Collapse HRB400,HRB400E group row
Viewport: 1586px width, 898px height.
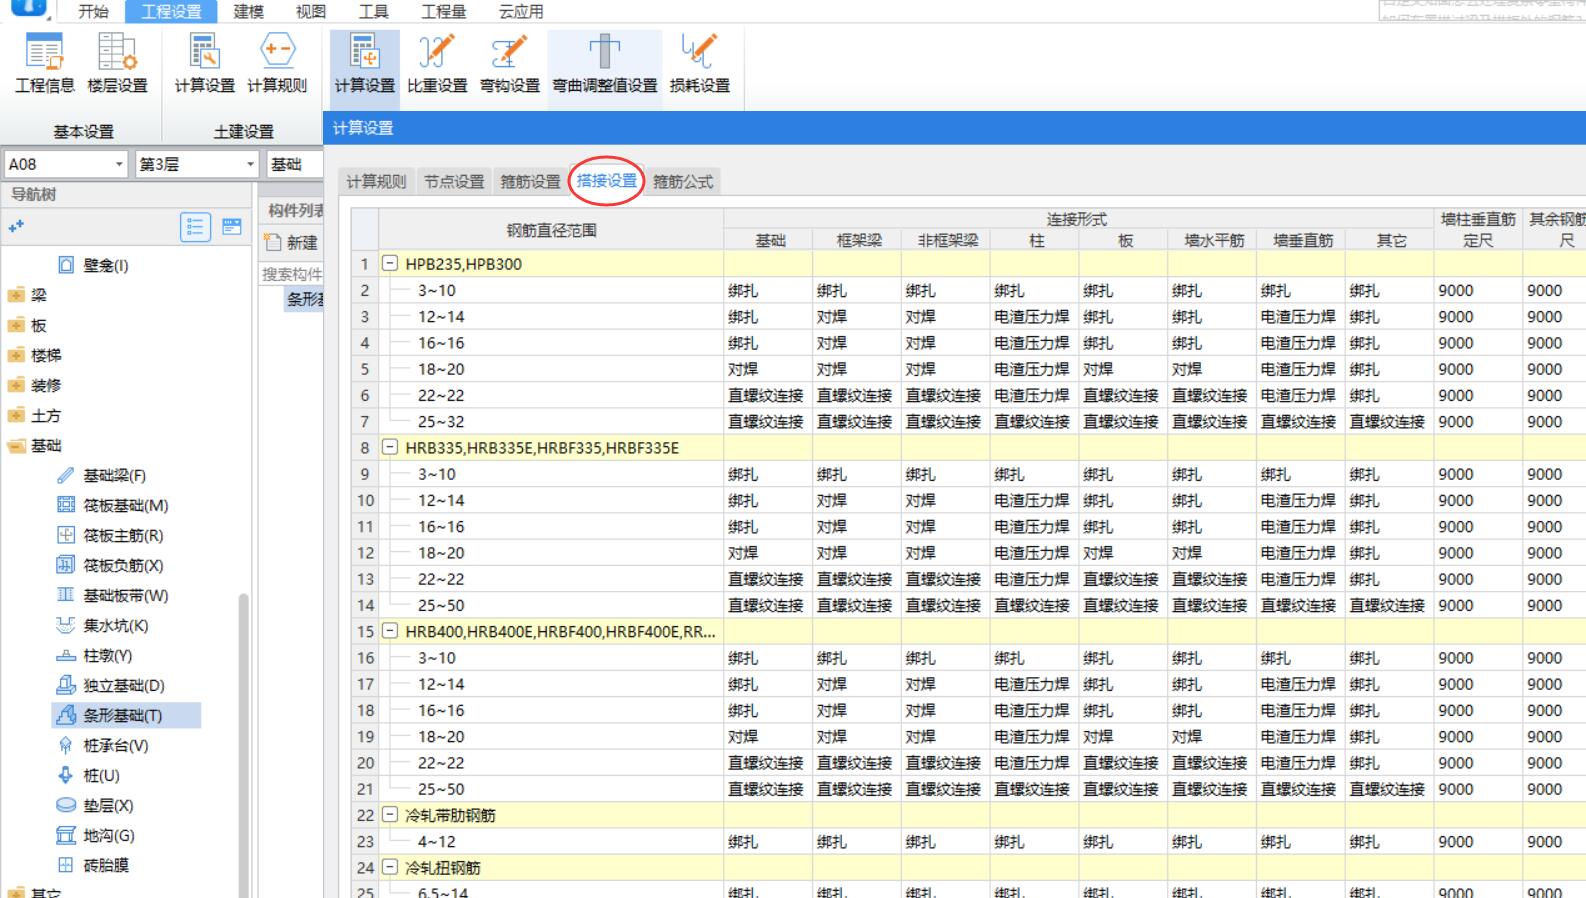click(x=390, y=631)
